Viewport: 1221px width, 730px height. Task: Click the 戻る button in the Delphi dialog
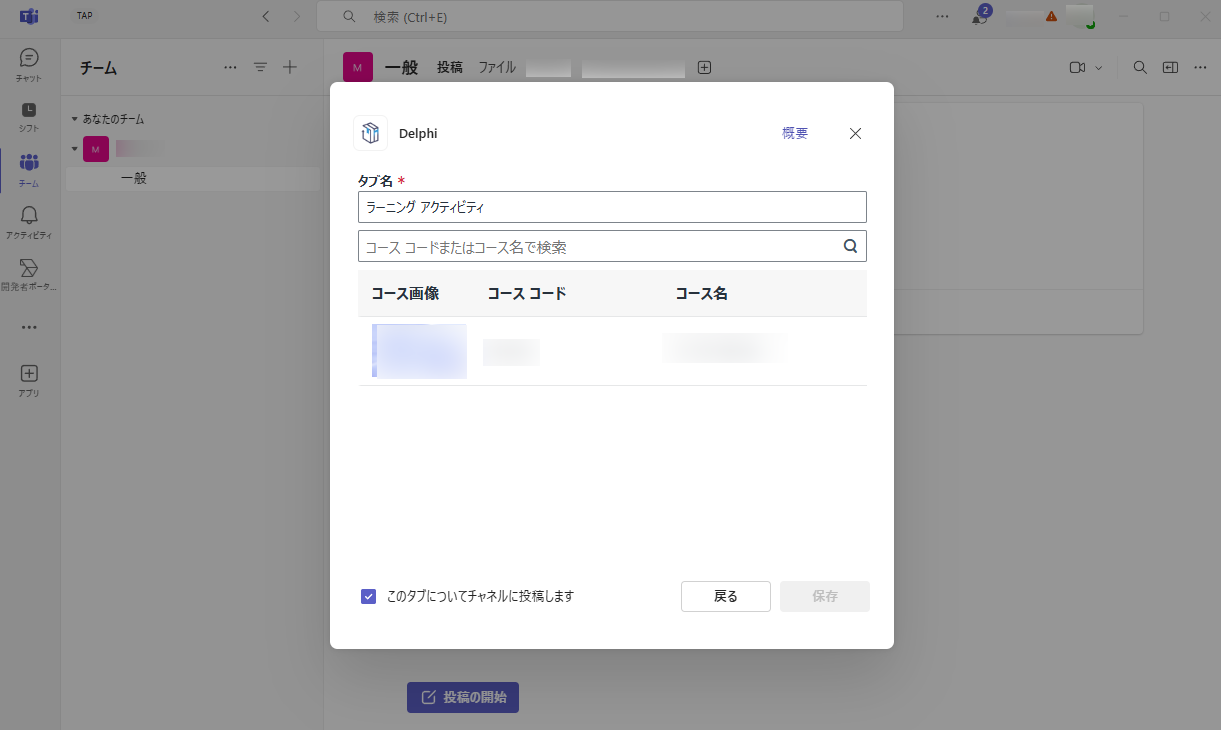725,596
